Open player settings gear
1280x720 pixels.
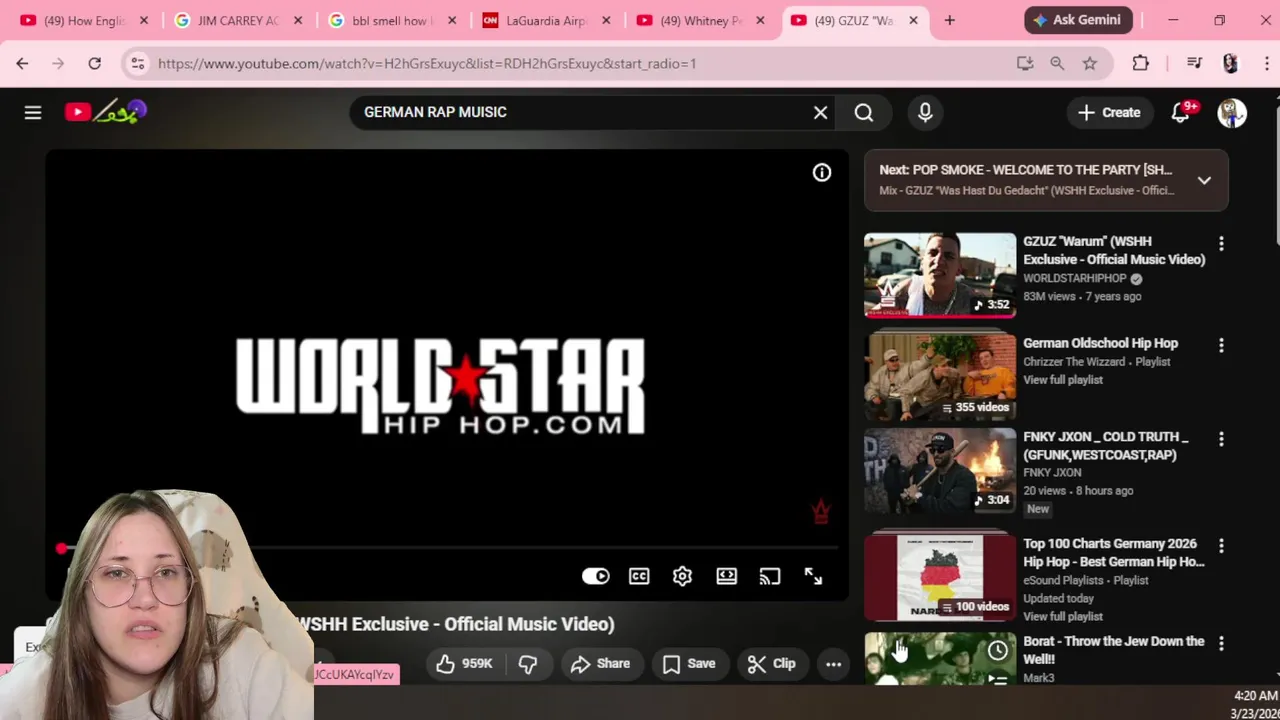(682, 576)
